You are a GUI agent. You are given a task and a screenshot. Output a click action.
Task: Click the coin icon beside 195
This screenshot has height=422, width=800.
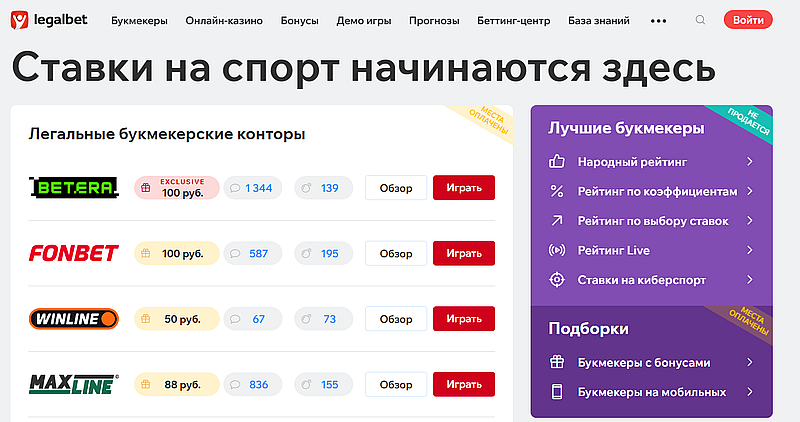pos(306,253)
